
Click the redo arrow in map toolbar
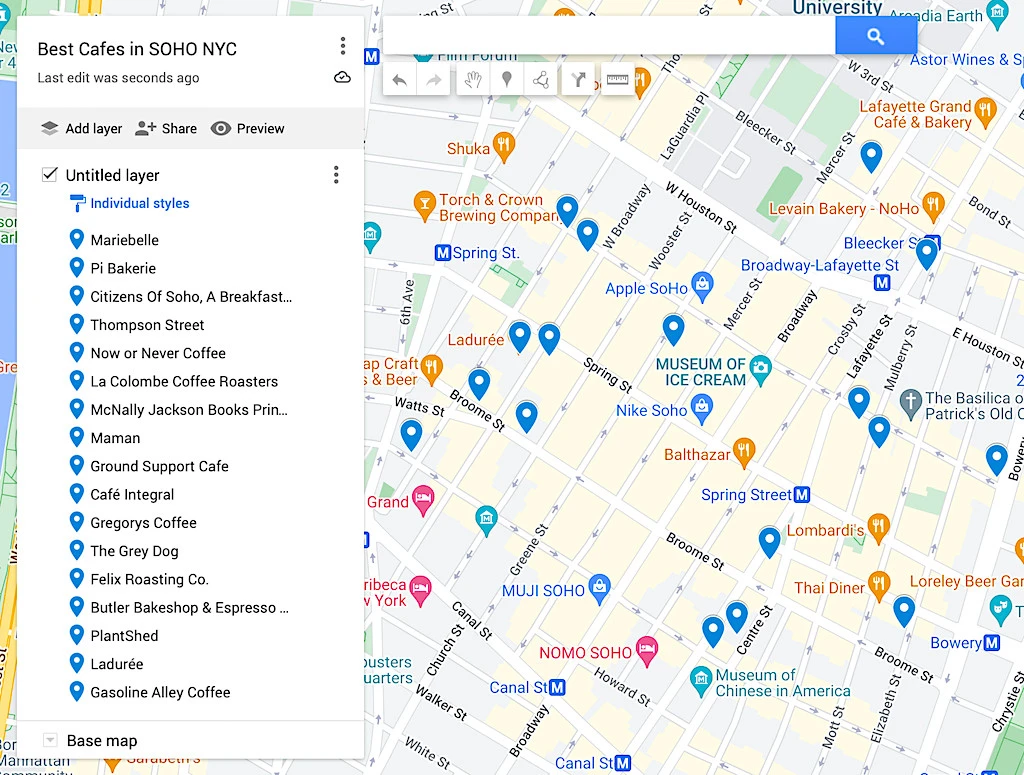pyautogui.click(x=434, y=80)
